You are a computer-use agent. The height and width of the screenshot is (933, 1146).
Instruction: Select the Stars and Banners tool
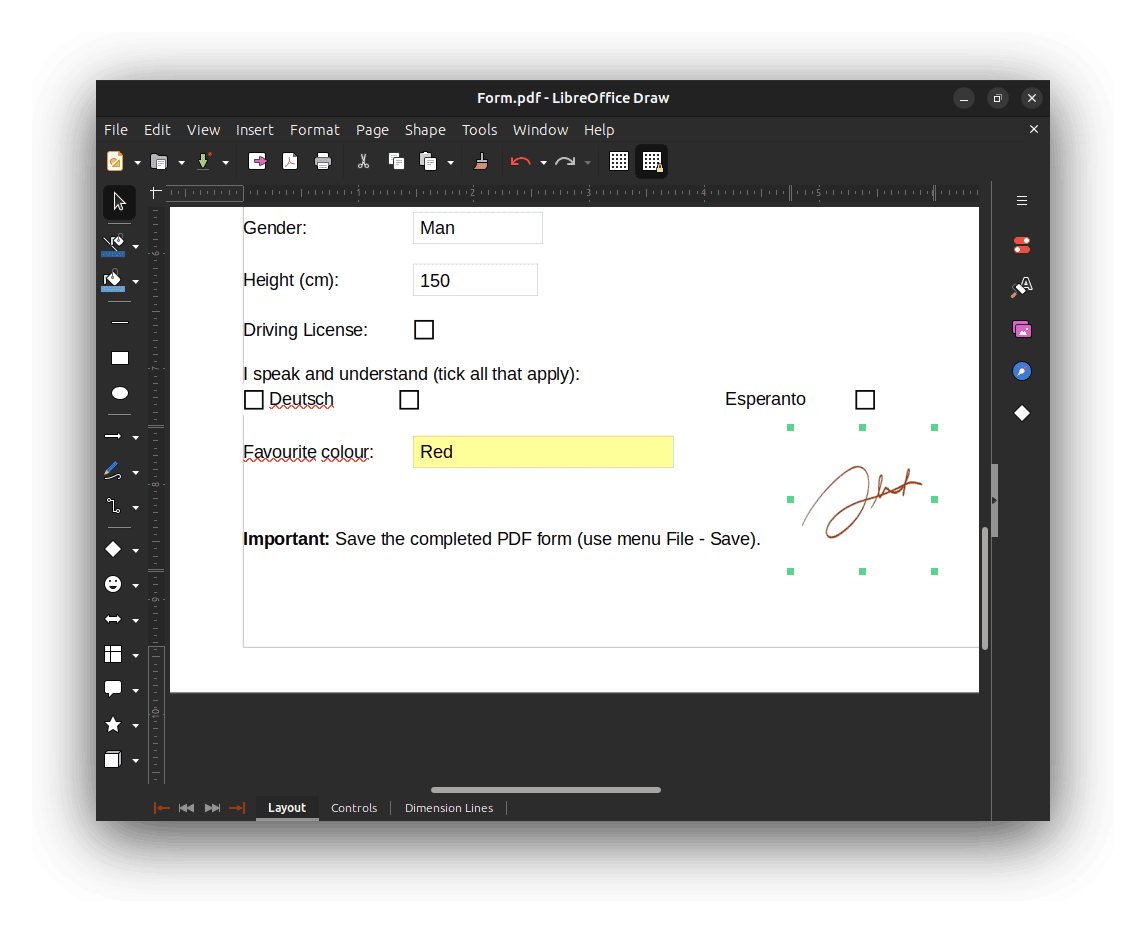click(113, 724)
